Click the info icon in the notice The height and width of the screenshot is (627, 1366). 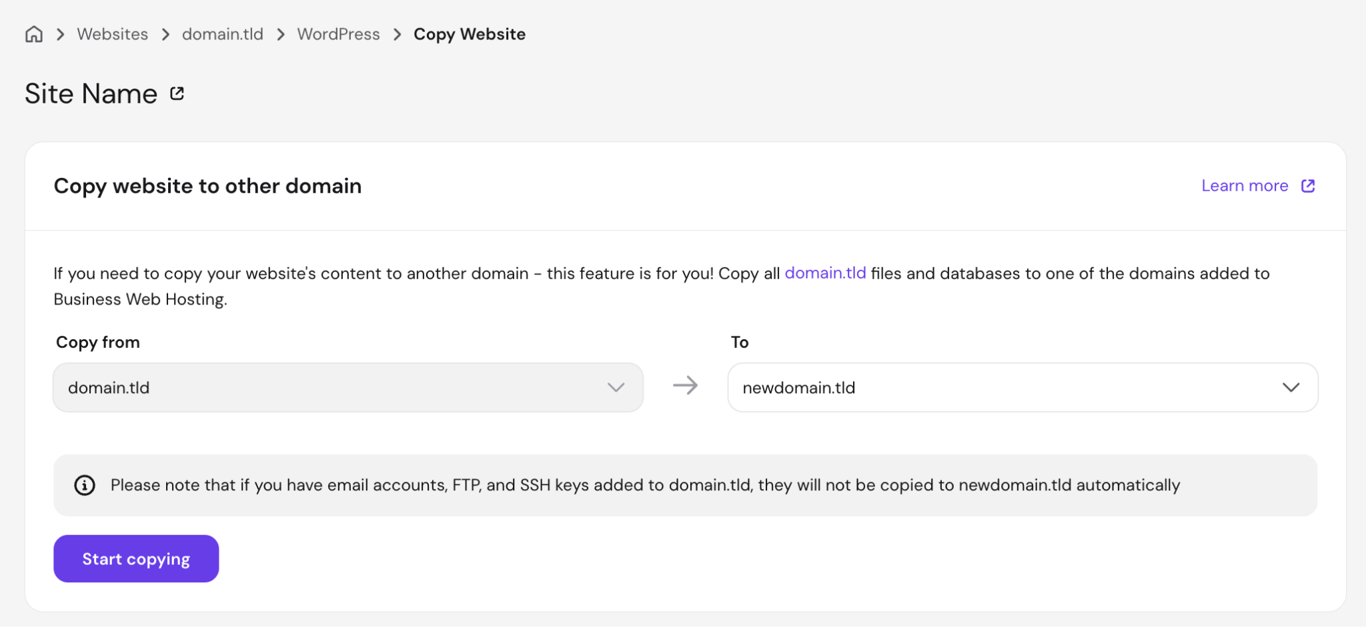click(85, 485)
